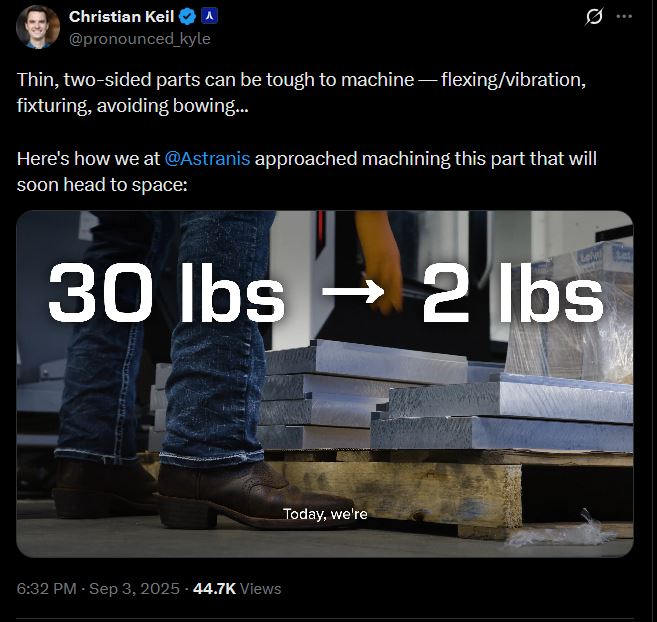Screen dimensions: 657x622
Task: Click the "2 lbs" overlay text
Action: 512,296
